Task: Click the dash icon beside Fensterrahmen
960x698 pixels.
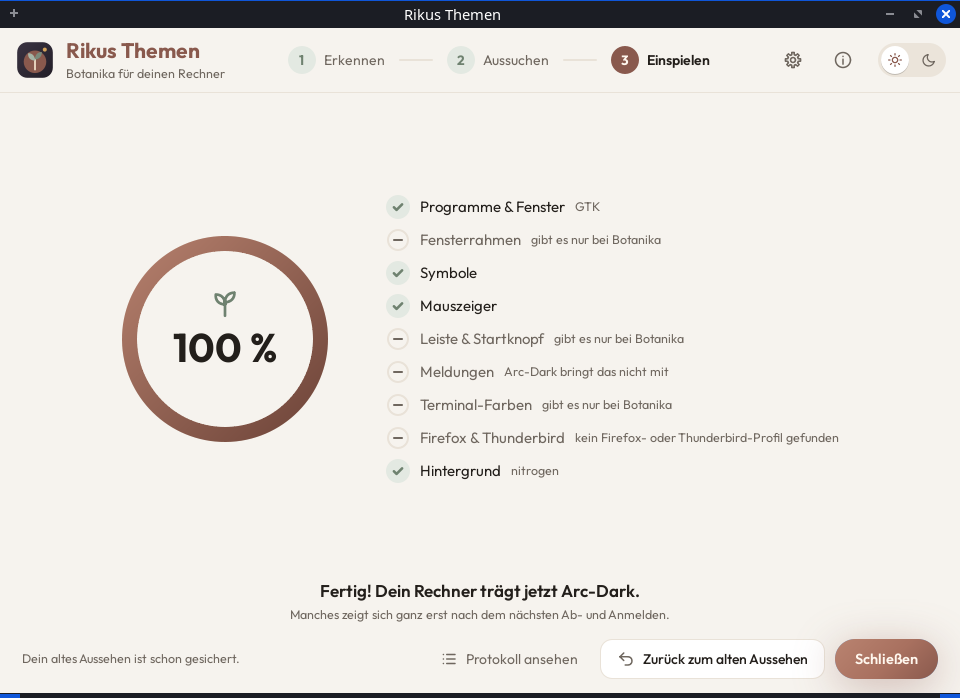Action: point(398,240)
